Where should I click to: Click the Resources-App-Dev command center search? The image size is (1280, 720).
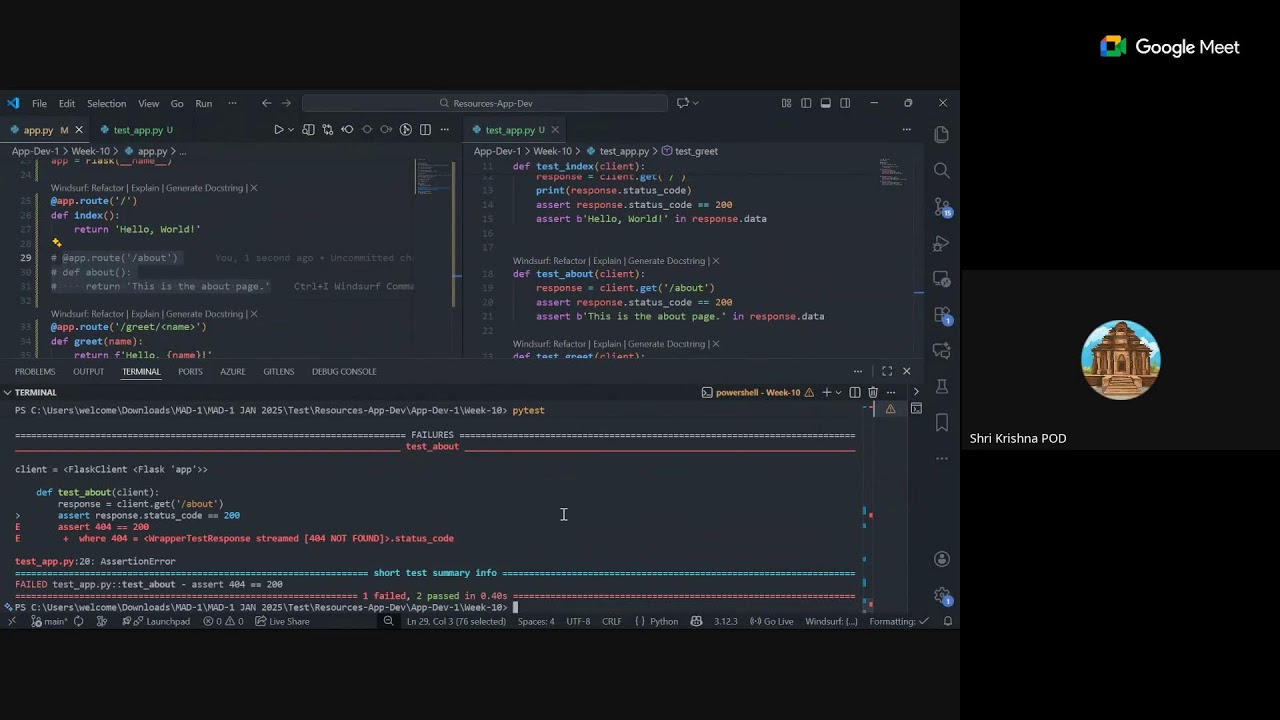click(x=485, y=103)
